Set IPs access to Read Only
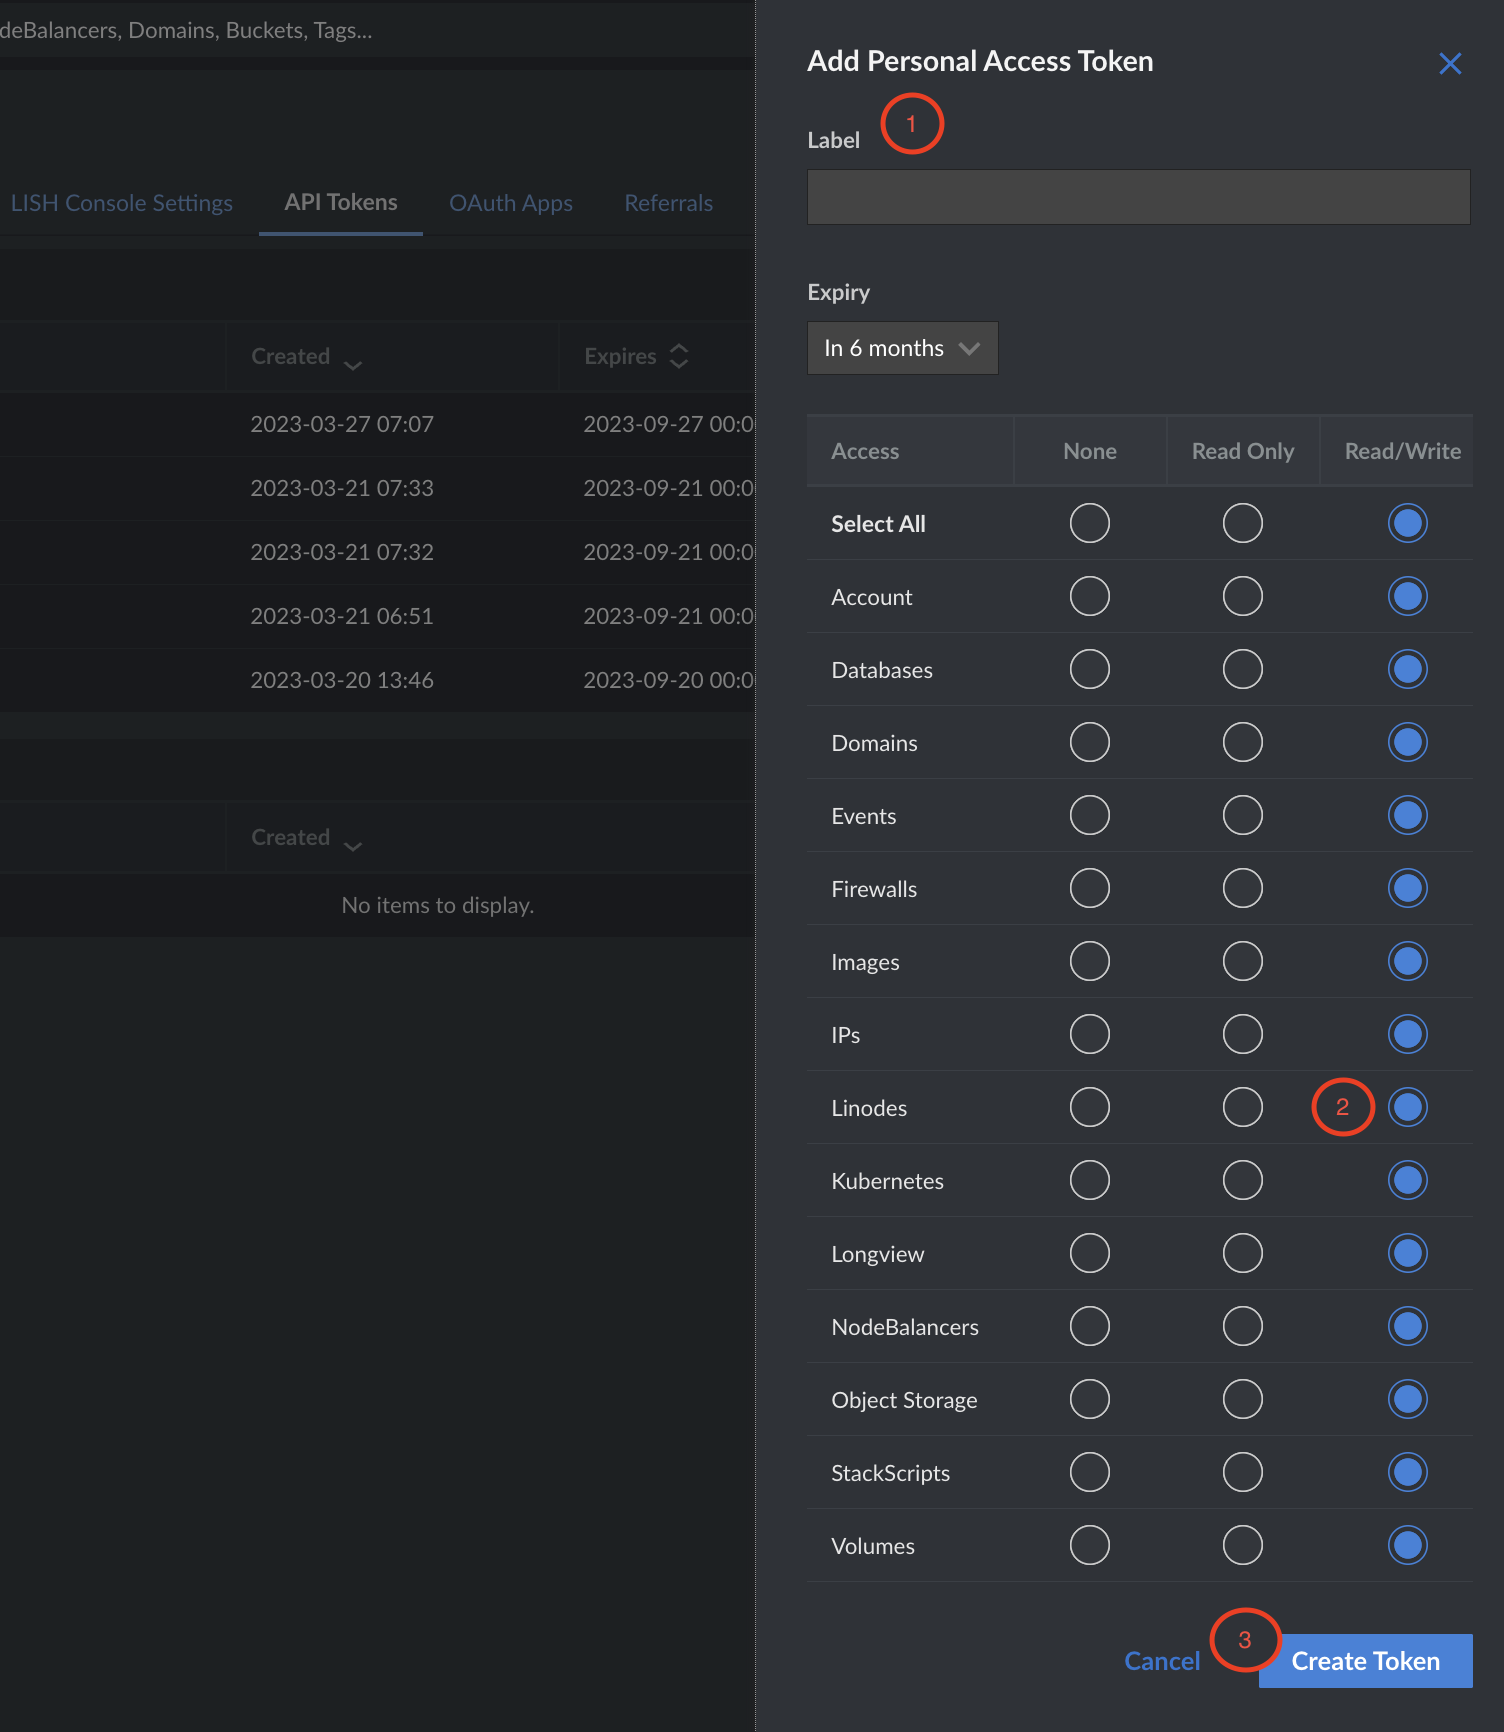The height and width of the screenshot is (1732, 1504). (x=1242, y=1034)
